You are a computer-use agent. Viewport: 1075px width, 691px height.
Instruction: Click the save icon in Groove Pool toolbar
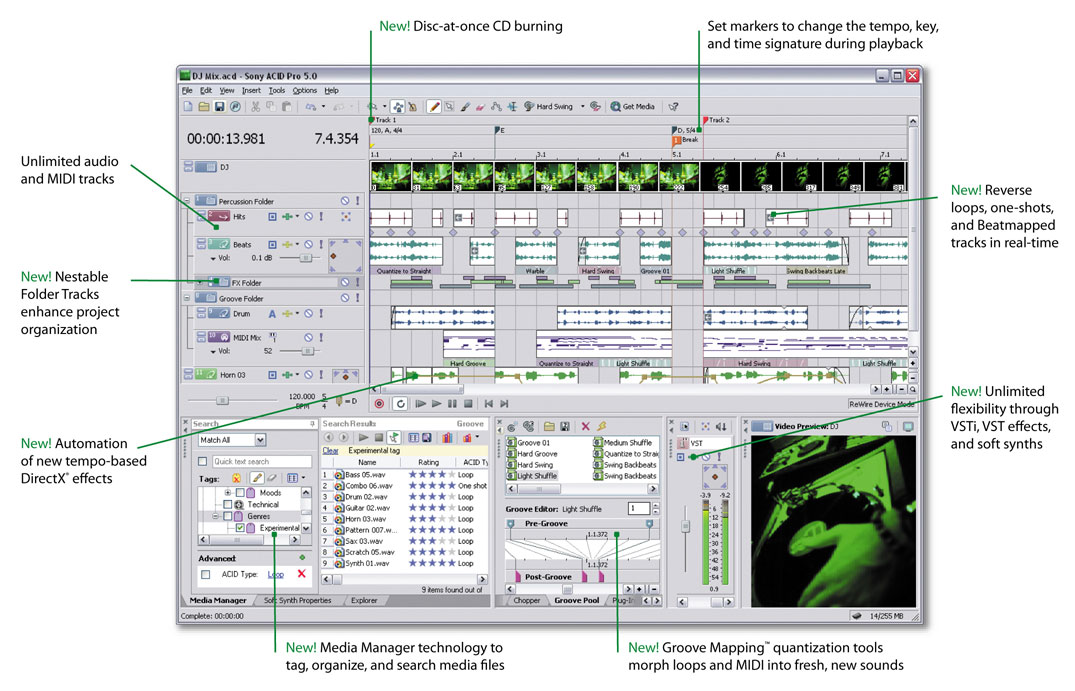tap(565, 426)
